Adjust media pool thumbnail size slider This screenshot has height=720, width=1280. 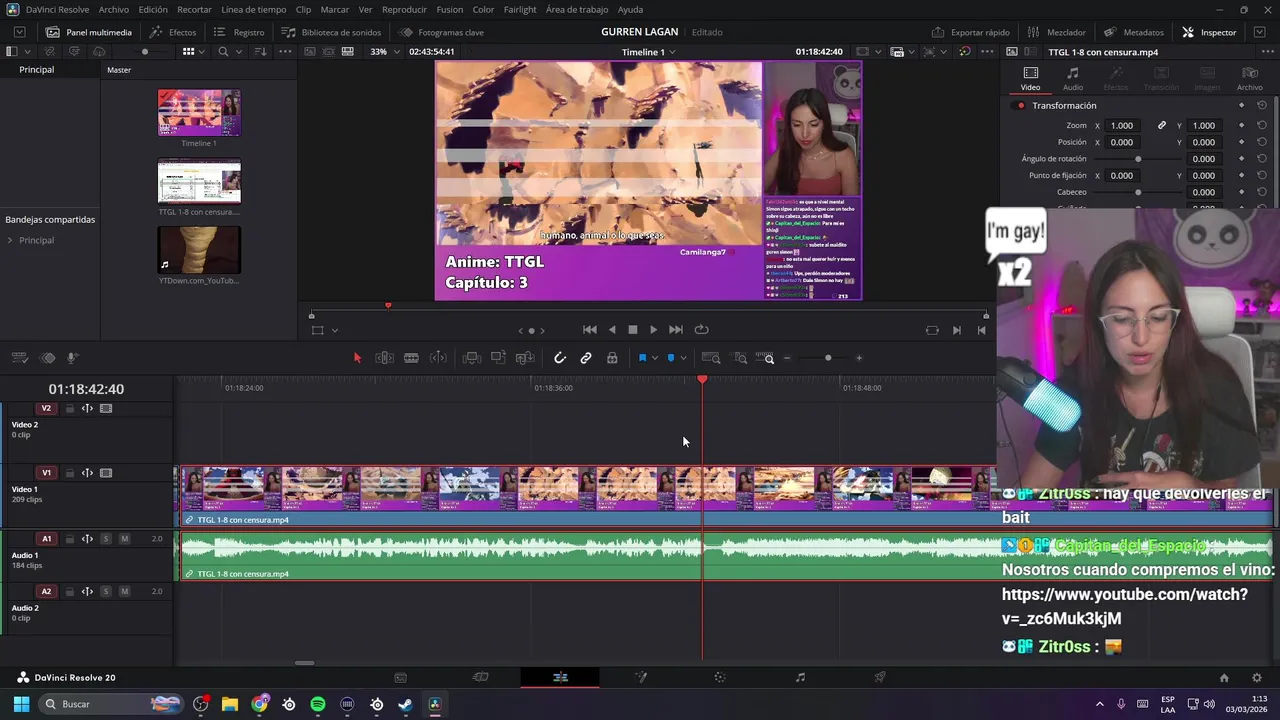click(x=145, y=51)
